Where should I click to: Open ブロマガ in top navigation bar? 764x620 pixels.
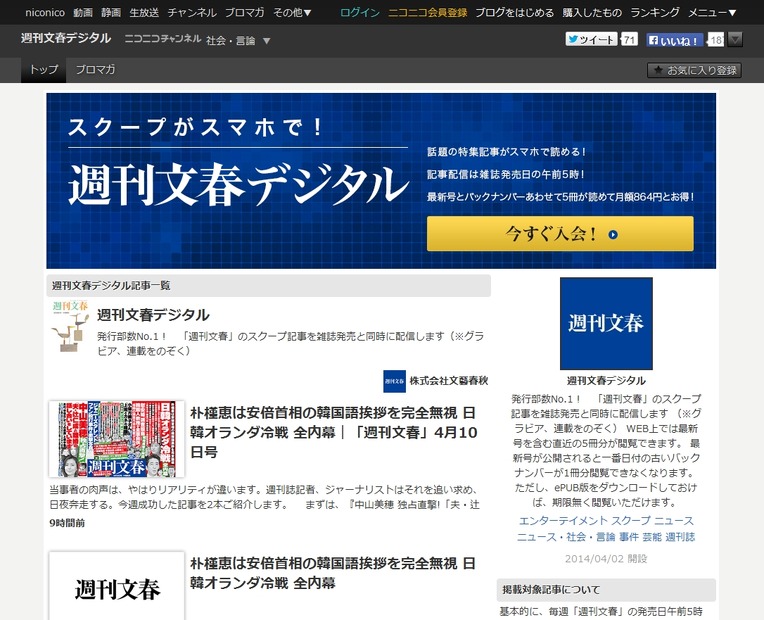click(x=245, y=13)
